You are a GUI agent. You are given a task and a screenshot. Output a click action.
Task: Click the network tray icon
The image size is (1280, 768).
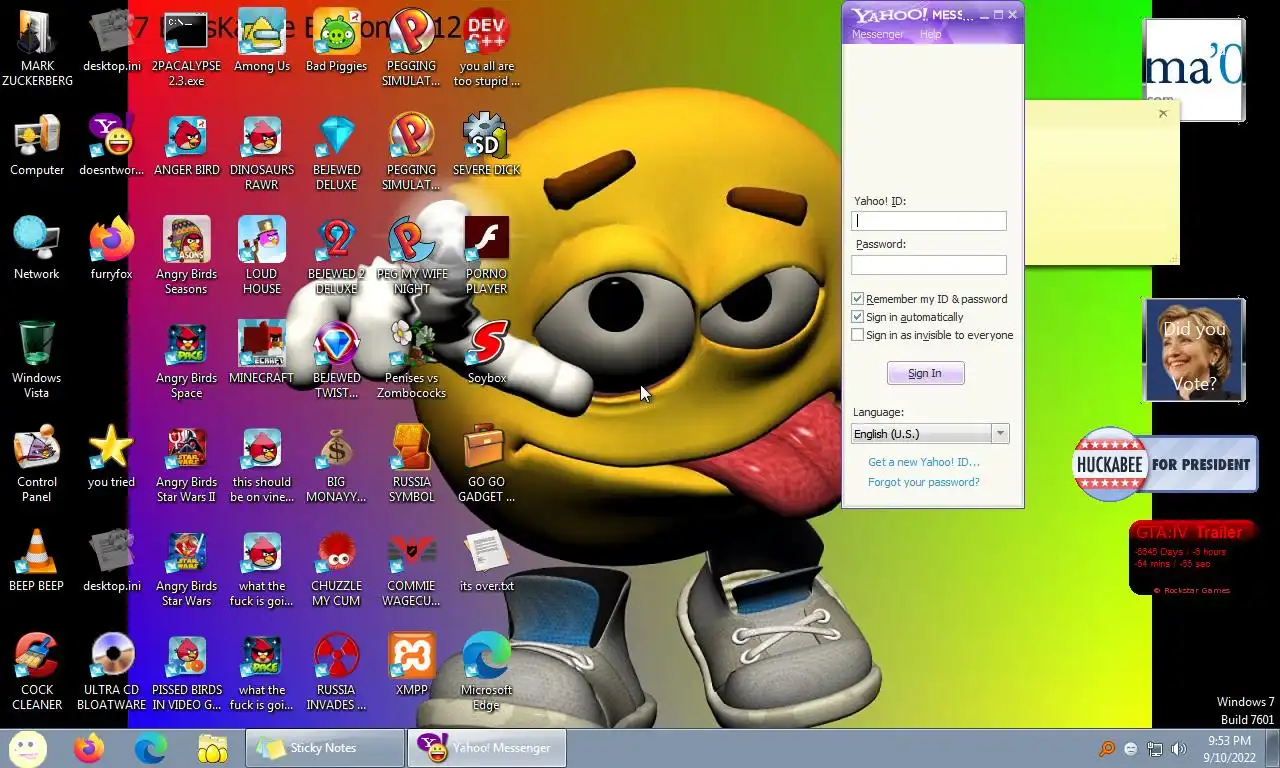tap(1155, 748)
